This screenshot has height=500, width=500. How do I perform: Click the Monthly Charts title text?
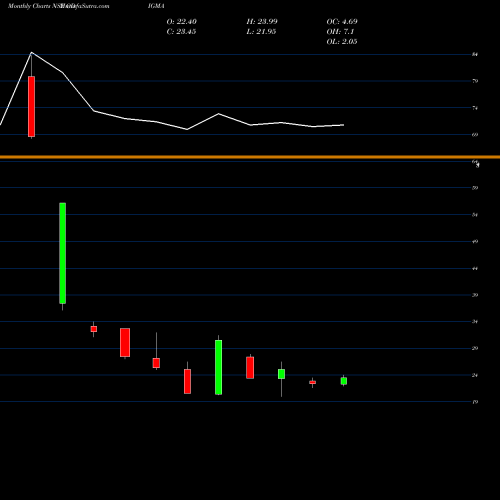(29, 6)
